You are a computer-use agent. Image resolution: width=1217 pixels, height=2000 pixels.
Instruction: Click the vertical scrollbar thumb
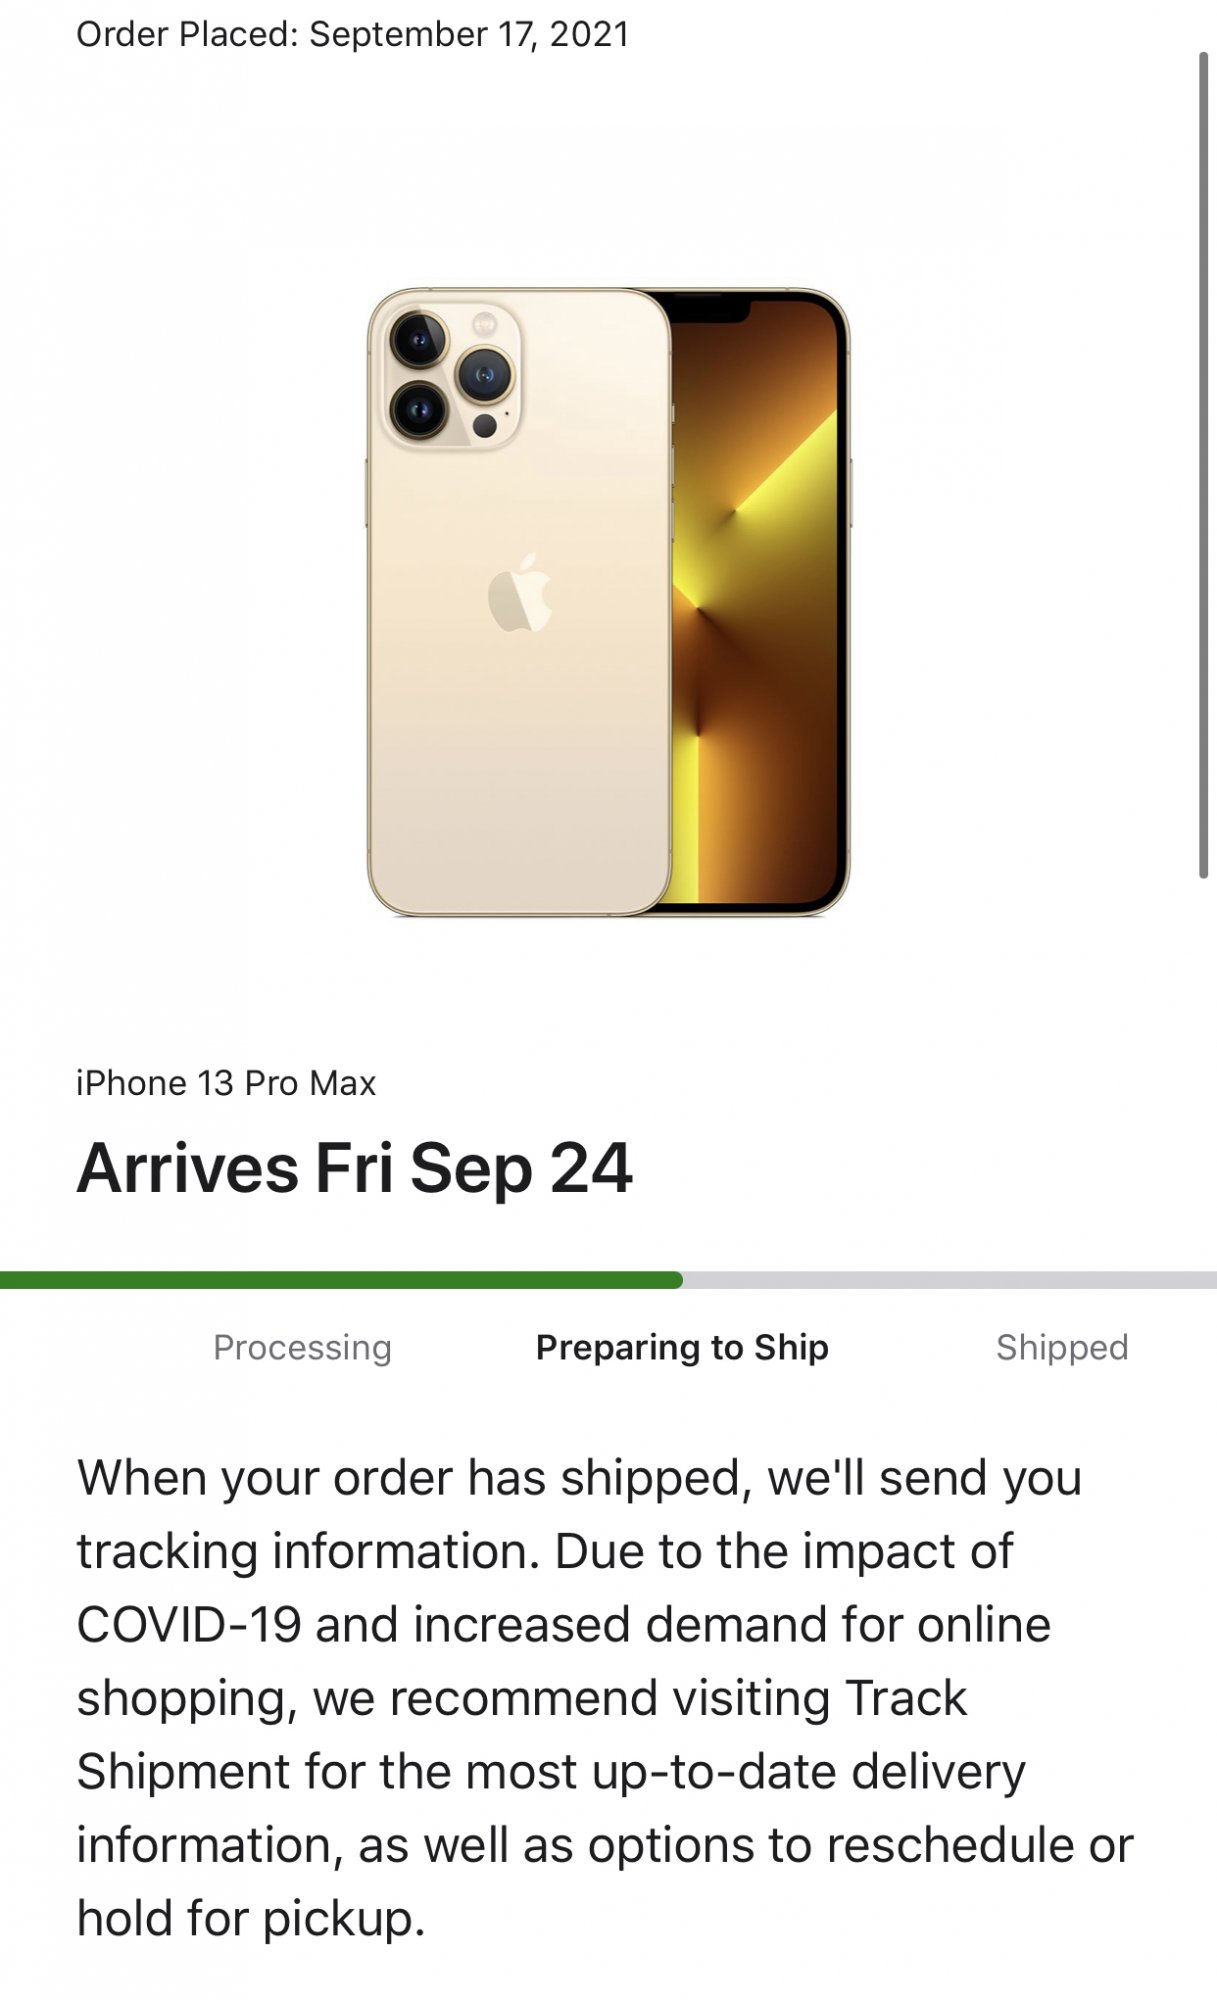point(1204,465)
